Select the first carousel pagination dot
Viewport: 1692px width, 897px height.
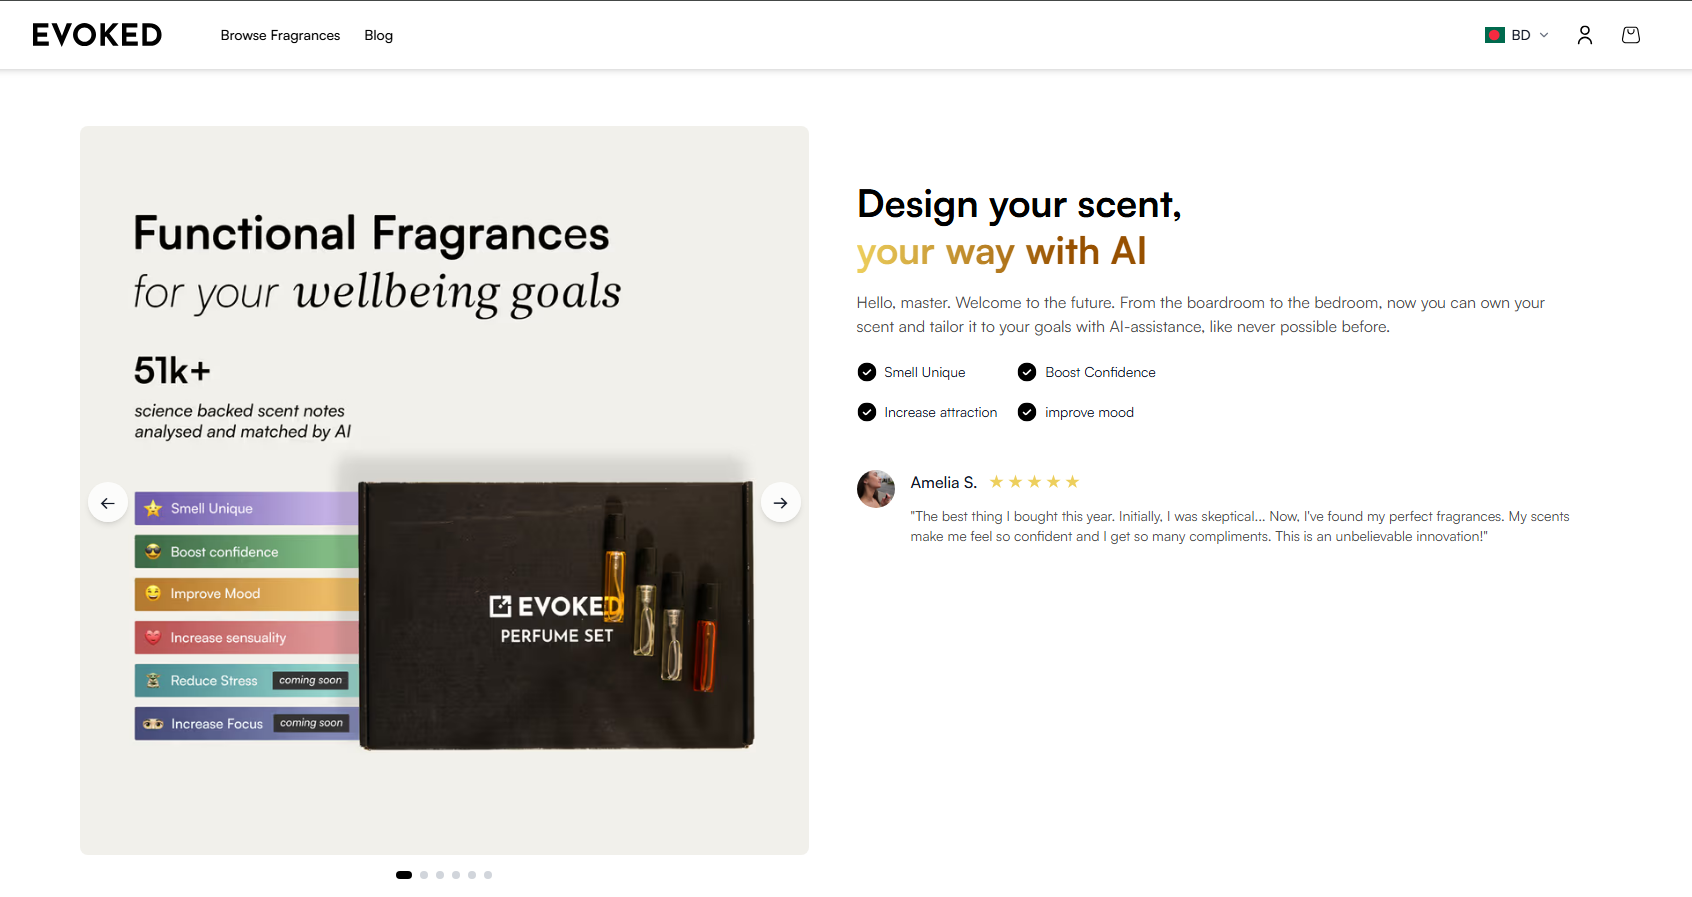click(x=404, y=875)
